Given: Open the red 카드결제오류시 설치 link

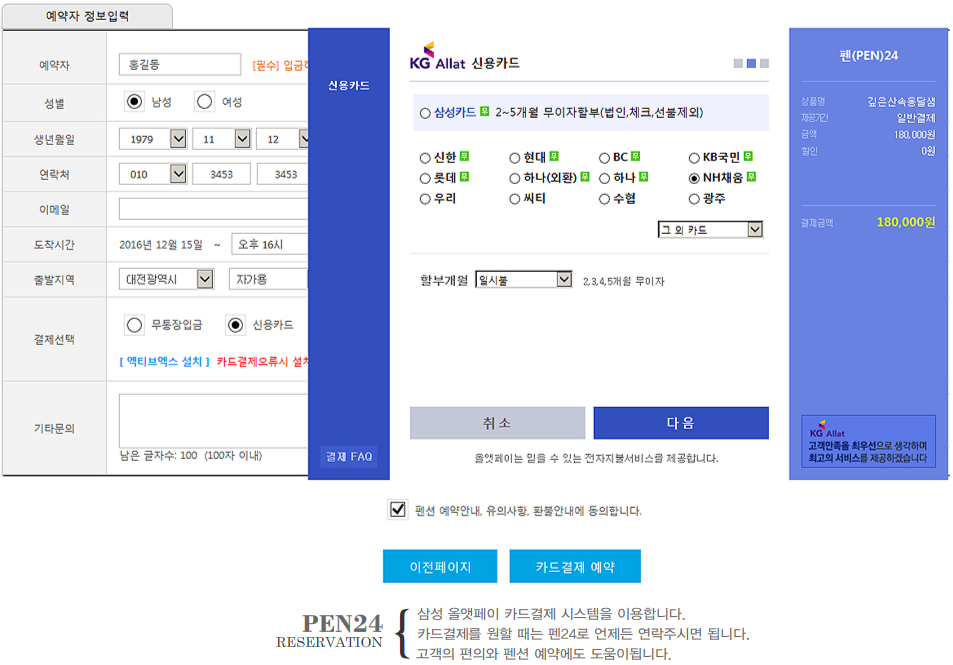Looking at the screenshot, I should click(263, 362).
